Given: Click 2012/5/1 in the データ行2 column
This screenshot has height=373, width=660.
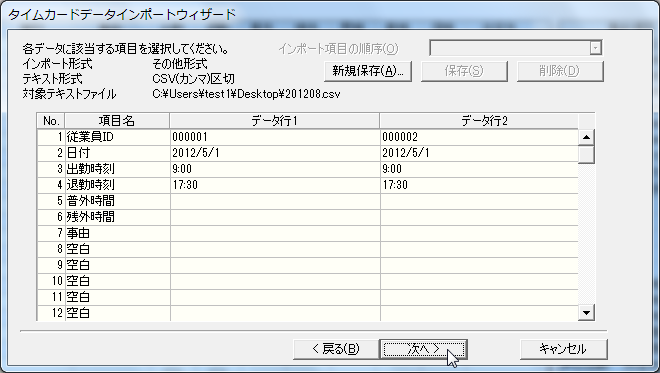Looking at the screenshot, I should tap(406, 153).
